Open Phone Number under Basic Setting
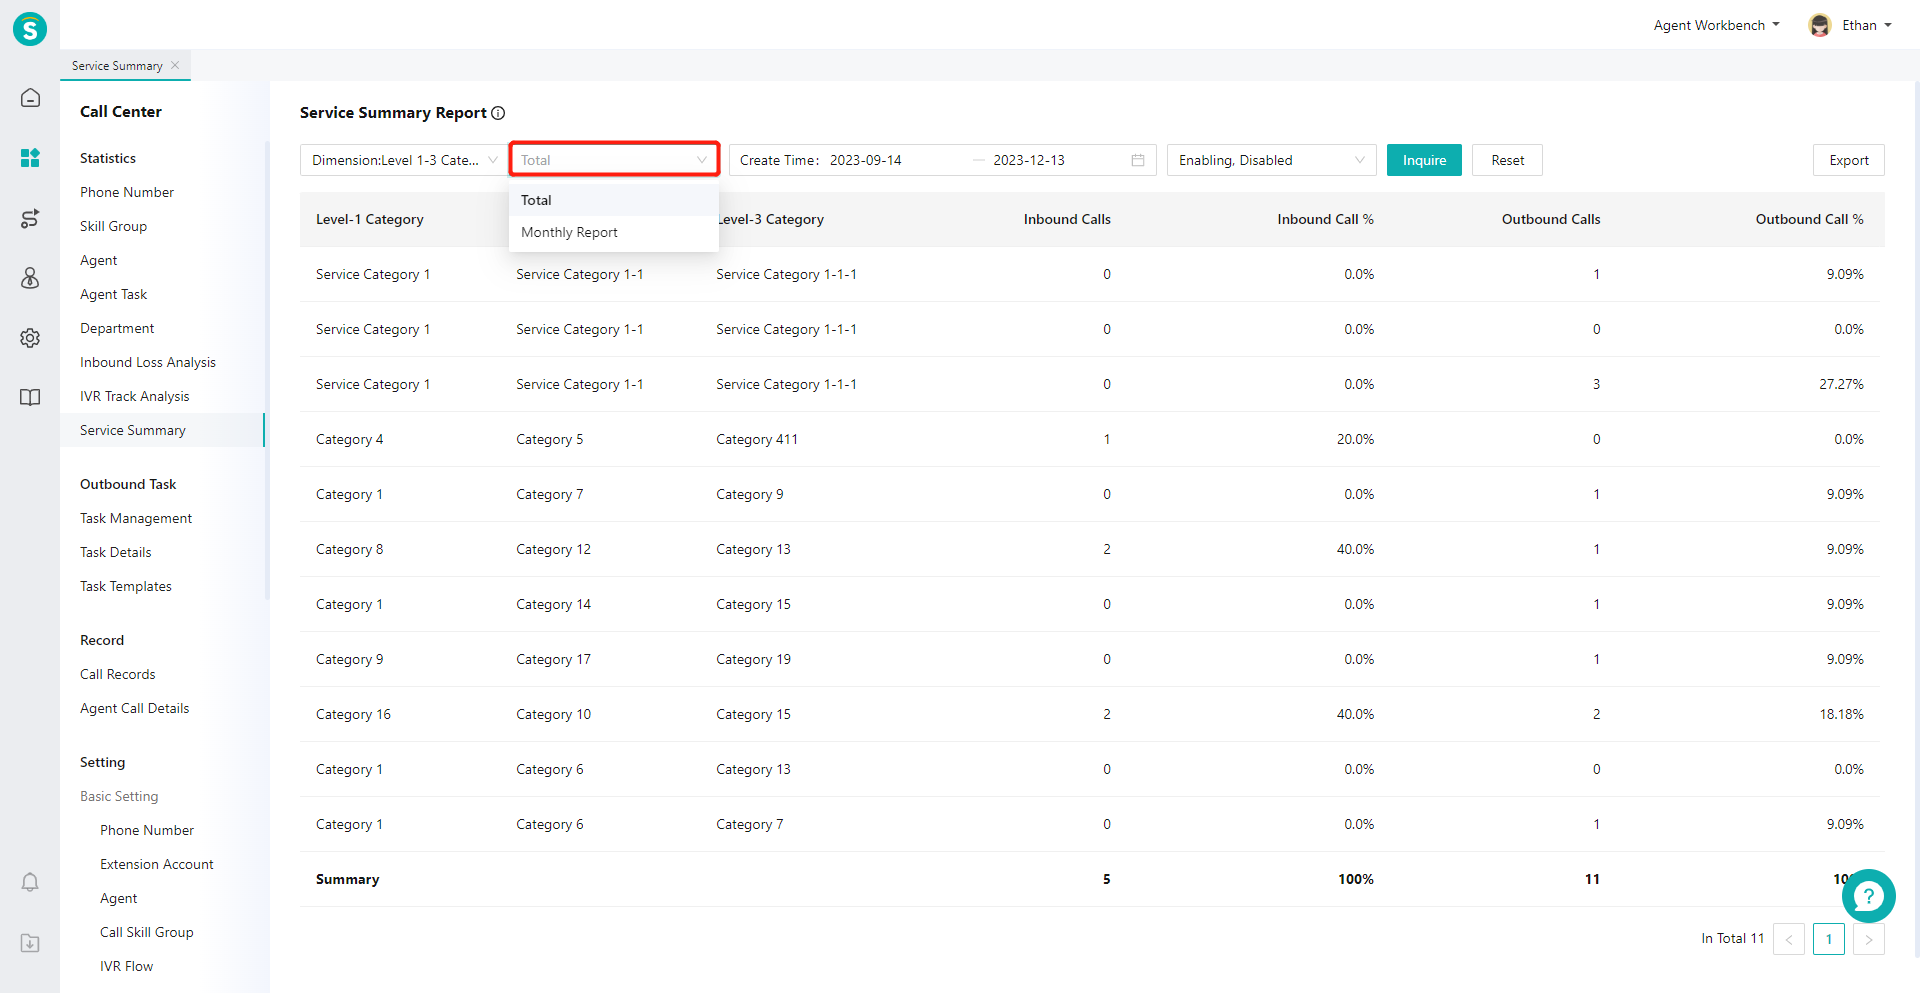The width and height of the screenshot is (1920, 993). click(147, 830)
